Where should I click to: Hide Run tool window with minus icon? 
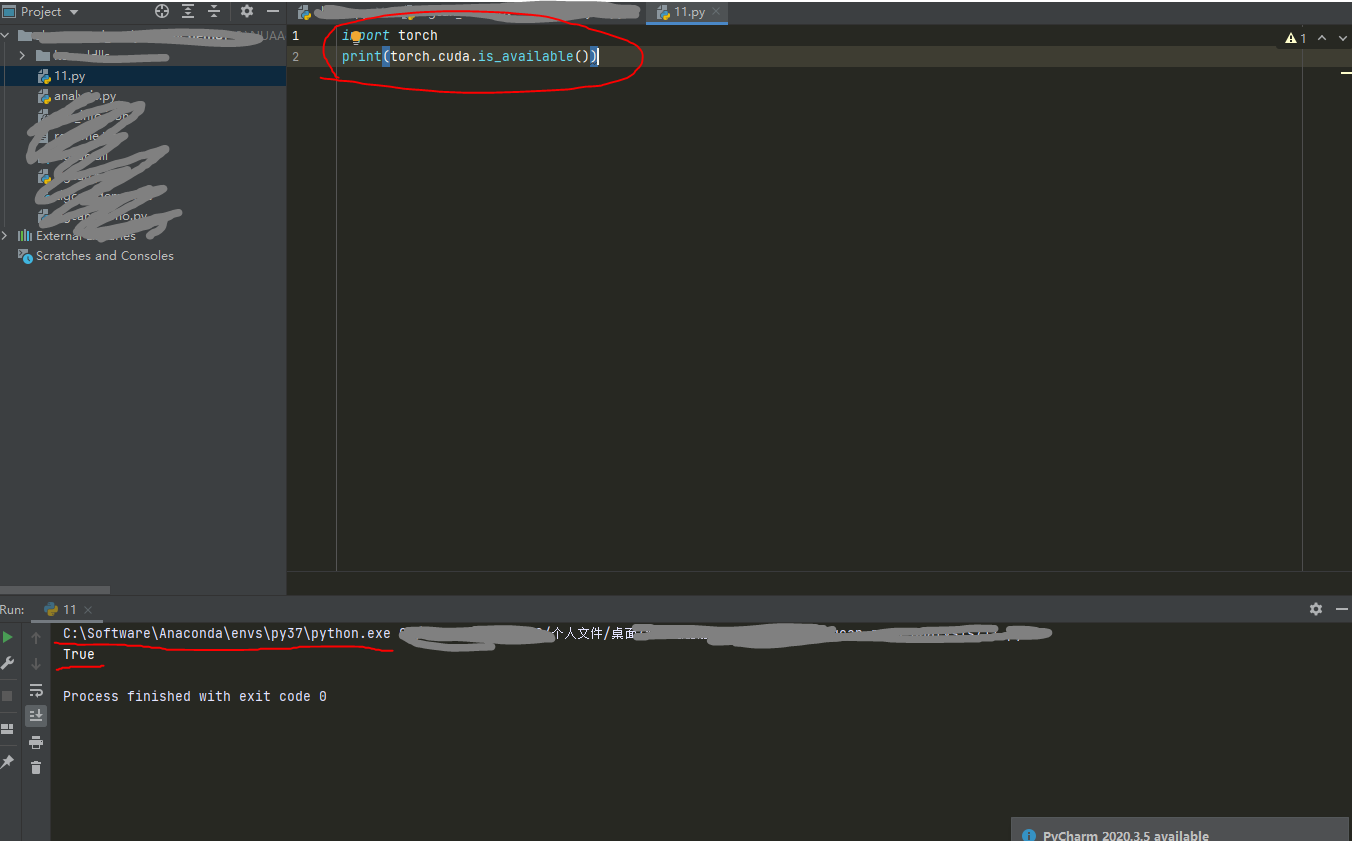1342,609
